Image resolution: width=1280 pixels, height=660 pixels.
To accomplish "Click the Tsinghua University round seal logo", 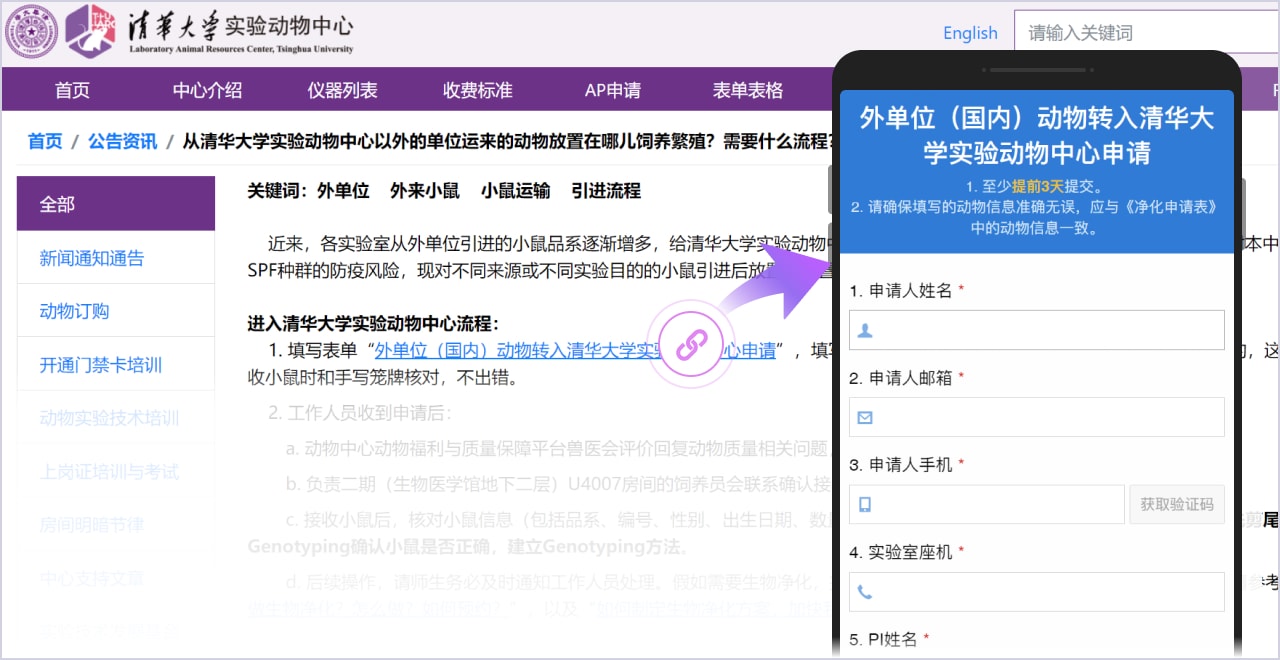I will pos(32,32).
